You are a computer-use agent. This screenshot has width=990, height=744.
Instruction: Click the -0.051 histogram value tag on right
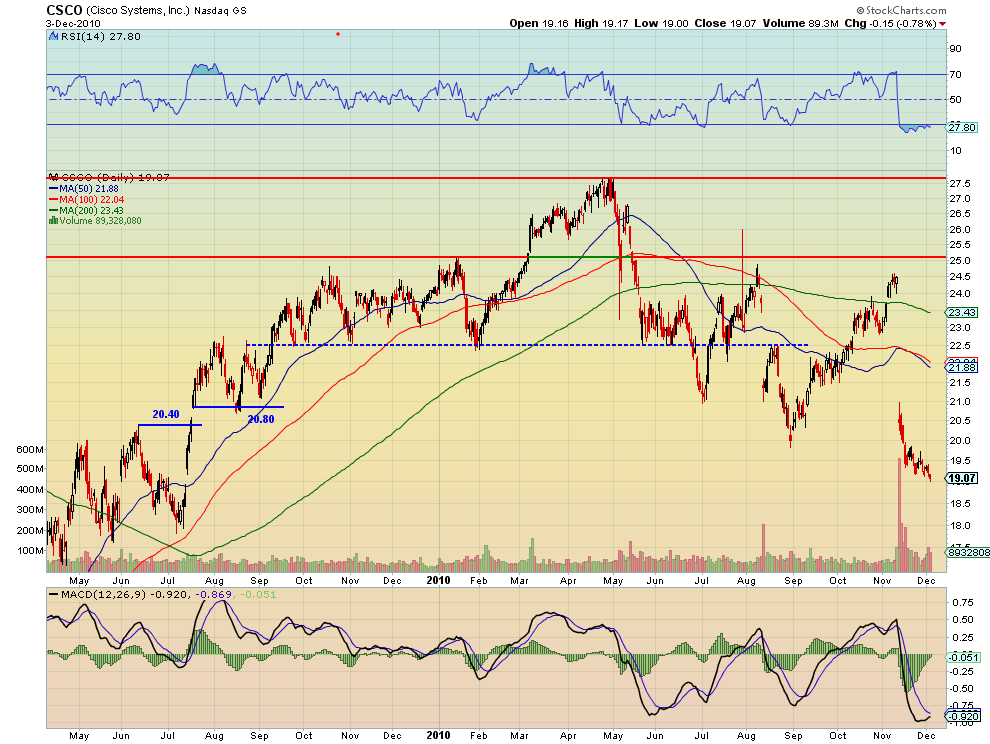click(963, 657)
